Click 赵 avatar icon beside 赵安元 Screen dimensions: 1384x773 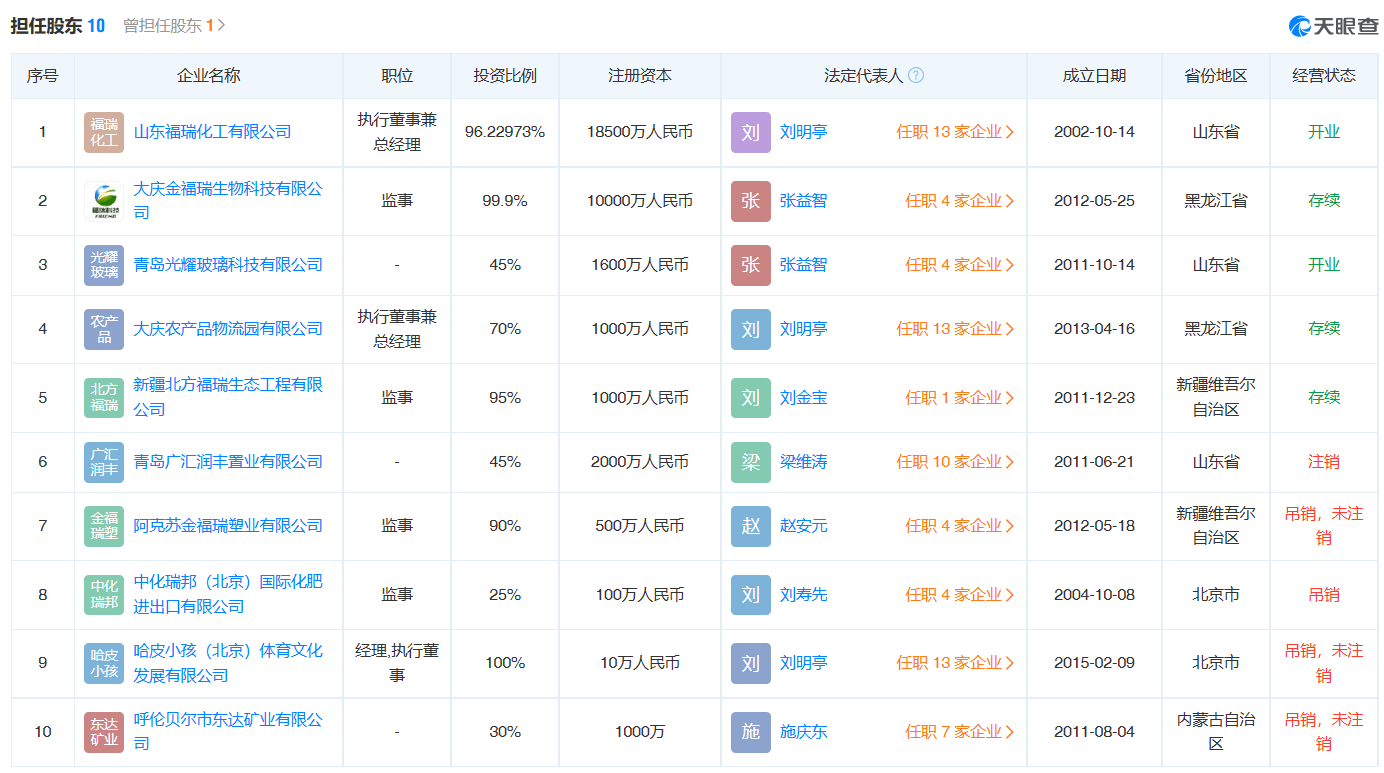751,526
